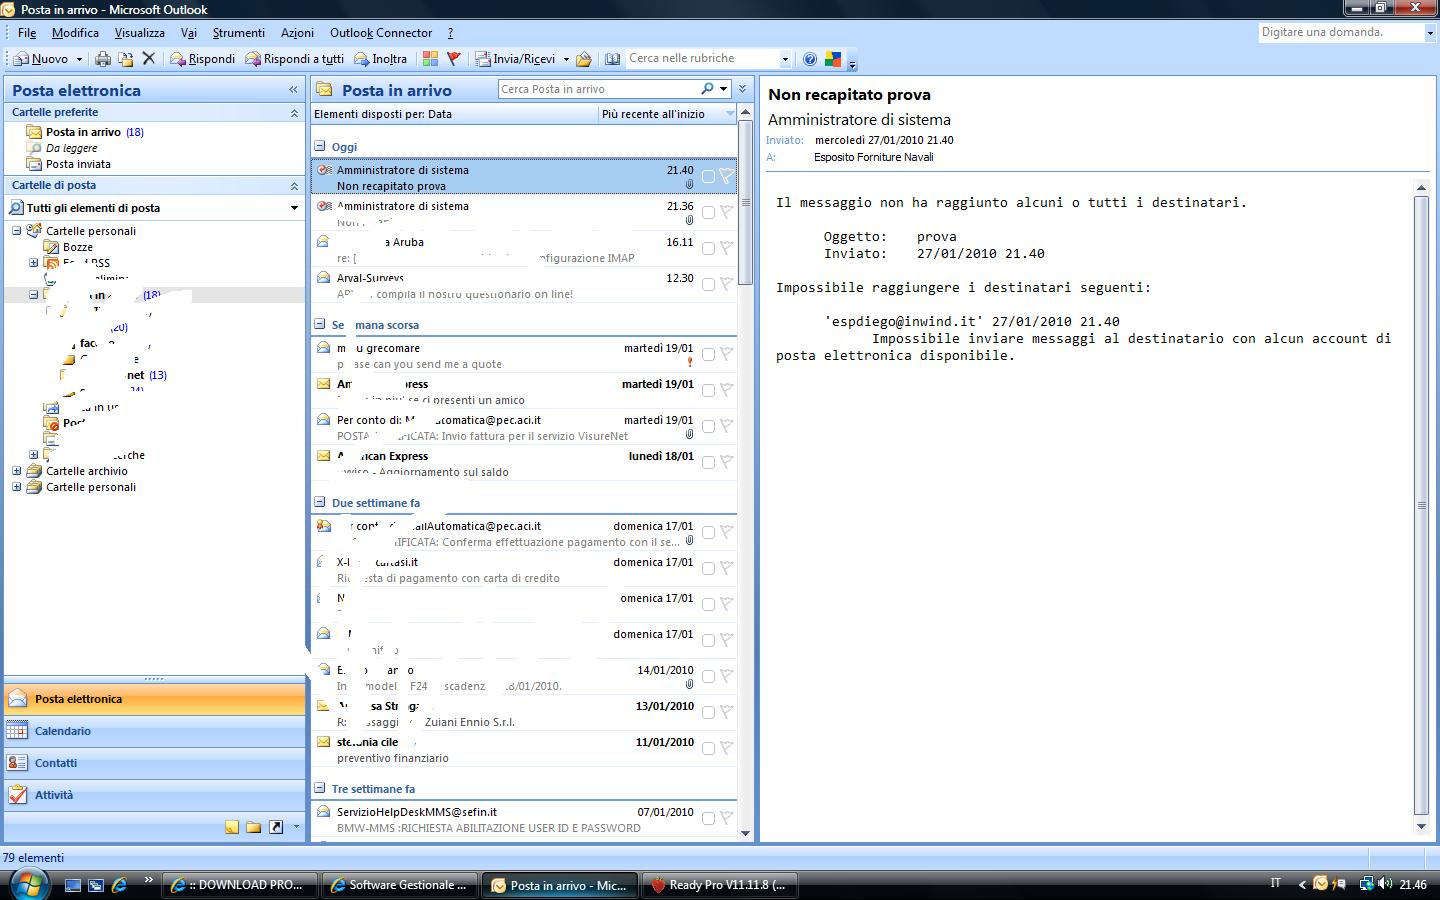The height and width of the screenshot is (900, 1440).
Task: Open the Tutti gli elementi di posta dropdown
Action: point(294,208)
